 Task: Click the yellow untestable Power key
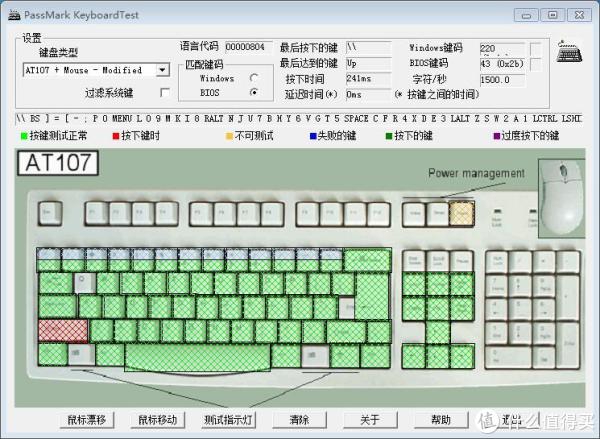tap(462, 213)
